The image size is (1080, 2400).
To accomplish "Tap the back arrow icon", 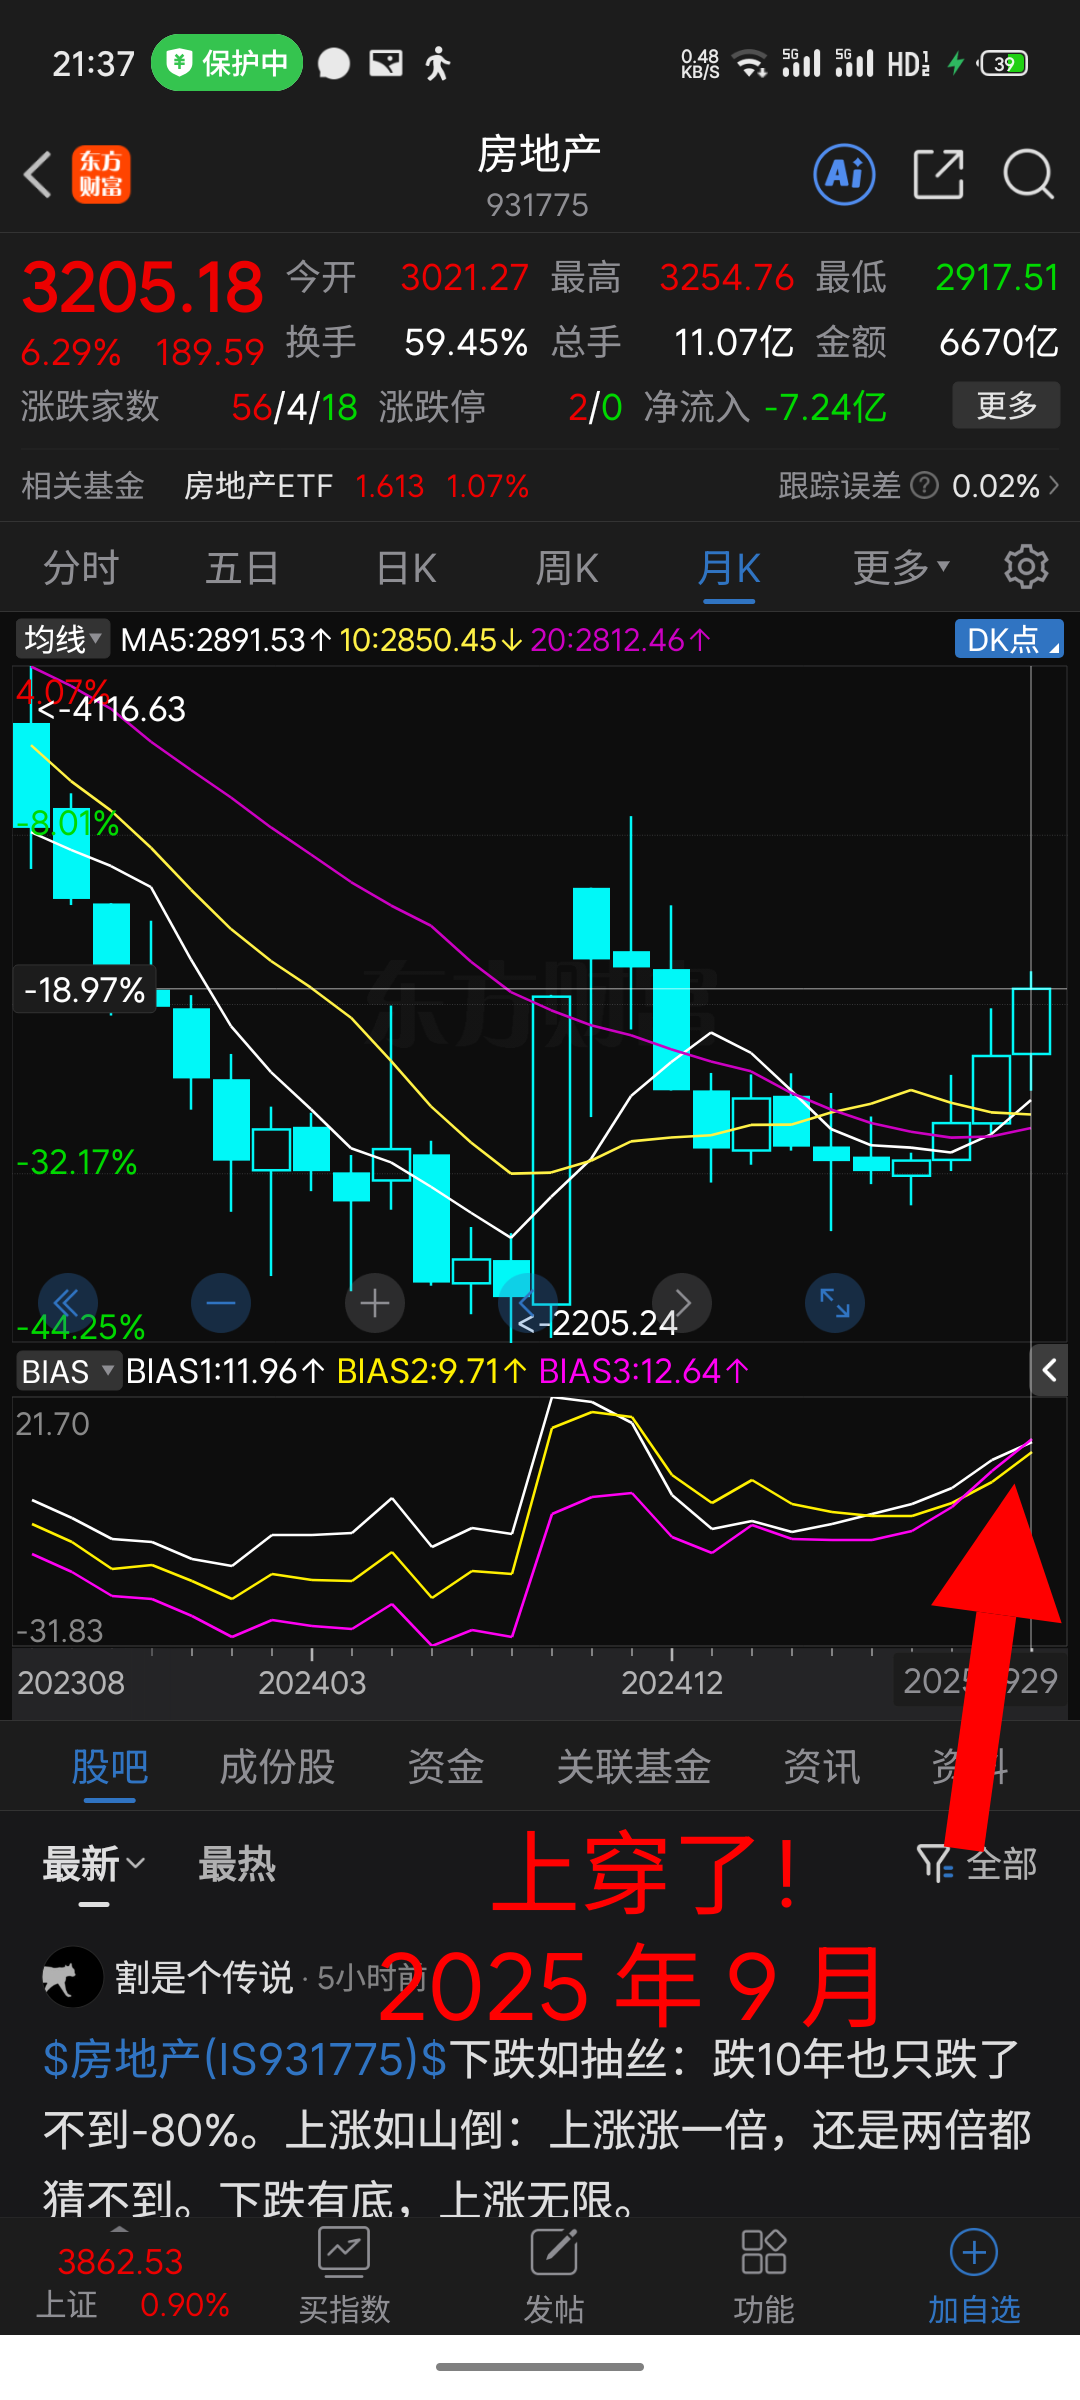I will point(38,175).
